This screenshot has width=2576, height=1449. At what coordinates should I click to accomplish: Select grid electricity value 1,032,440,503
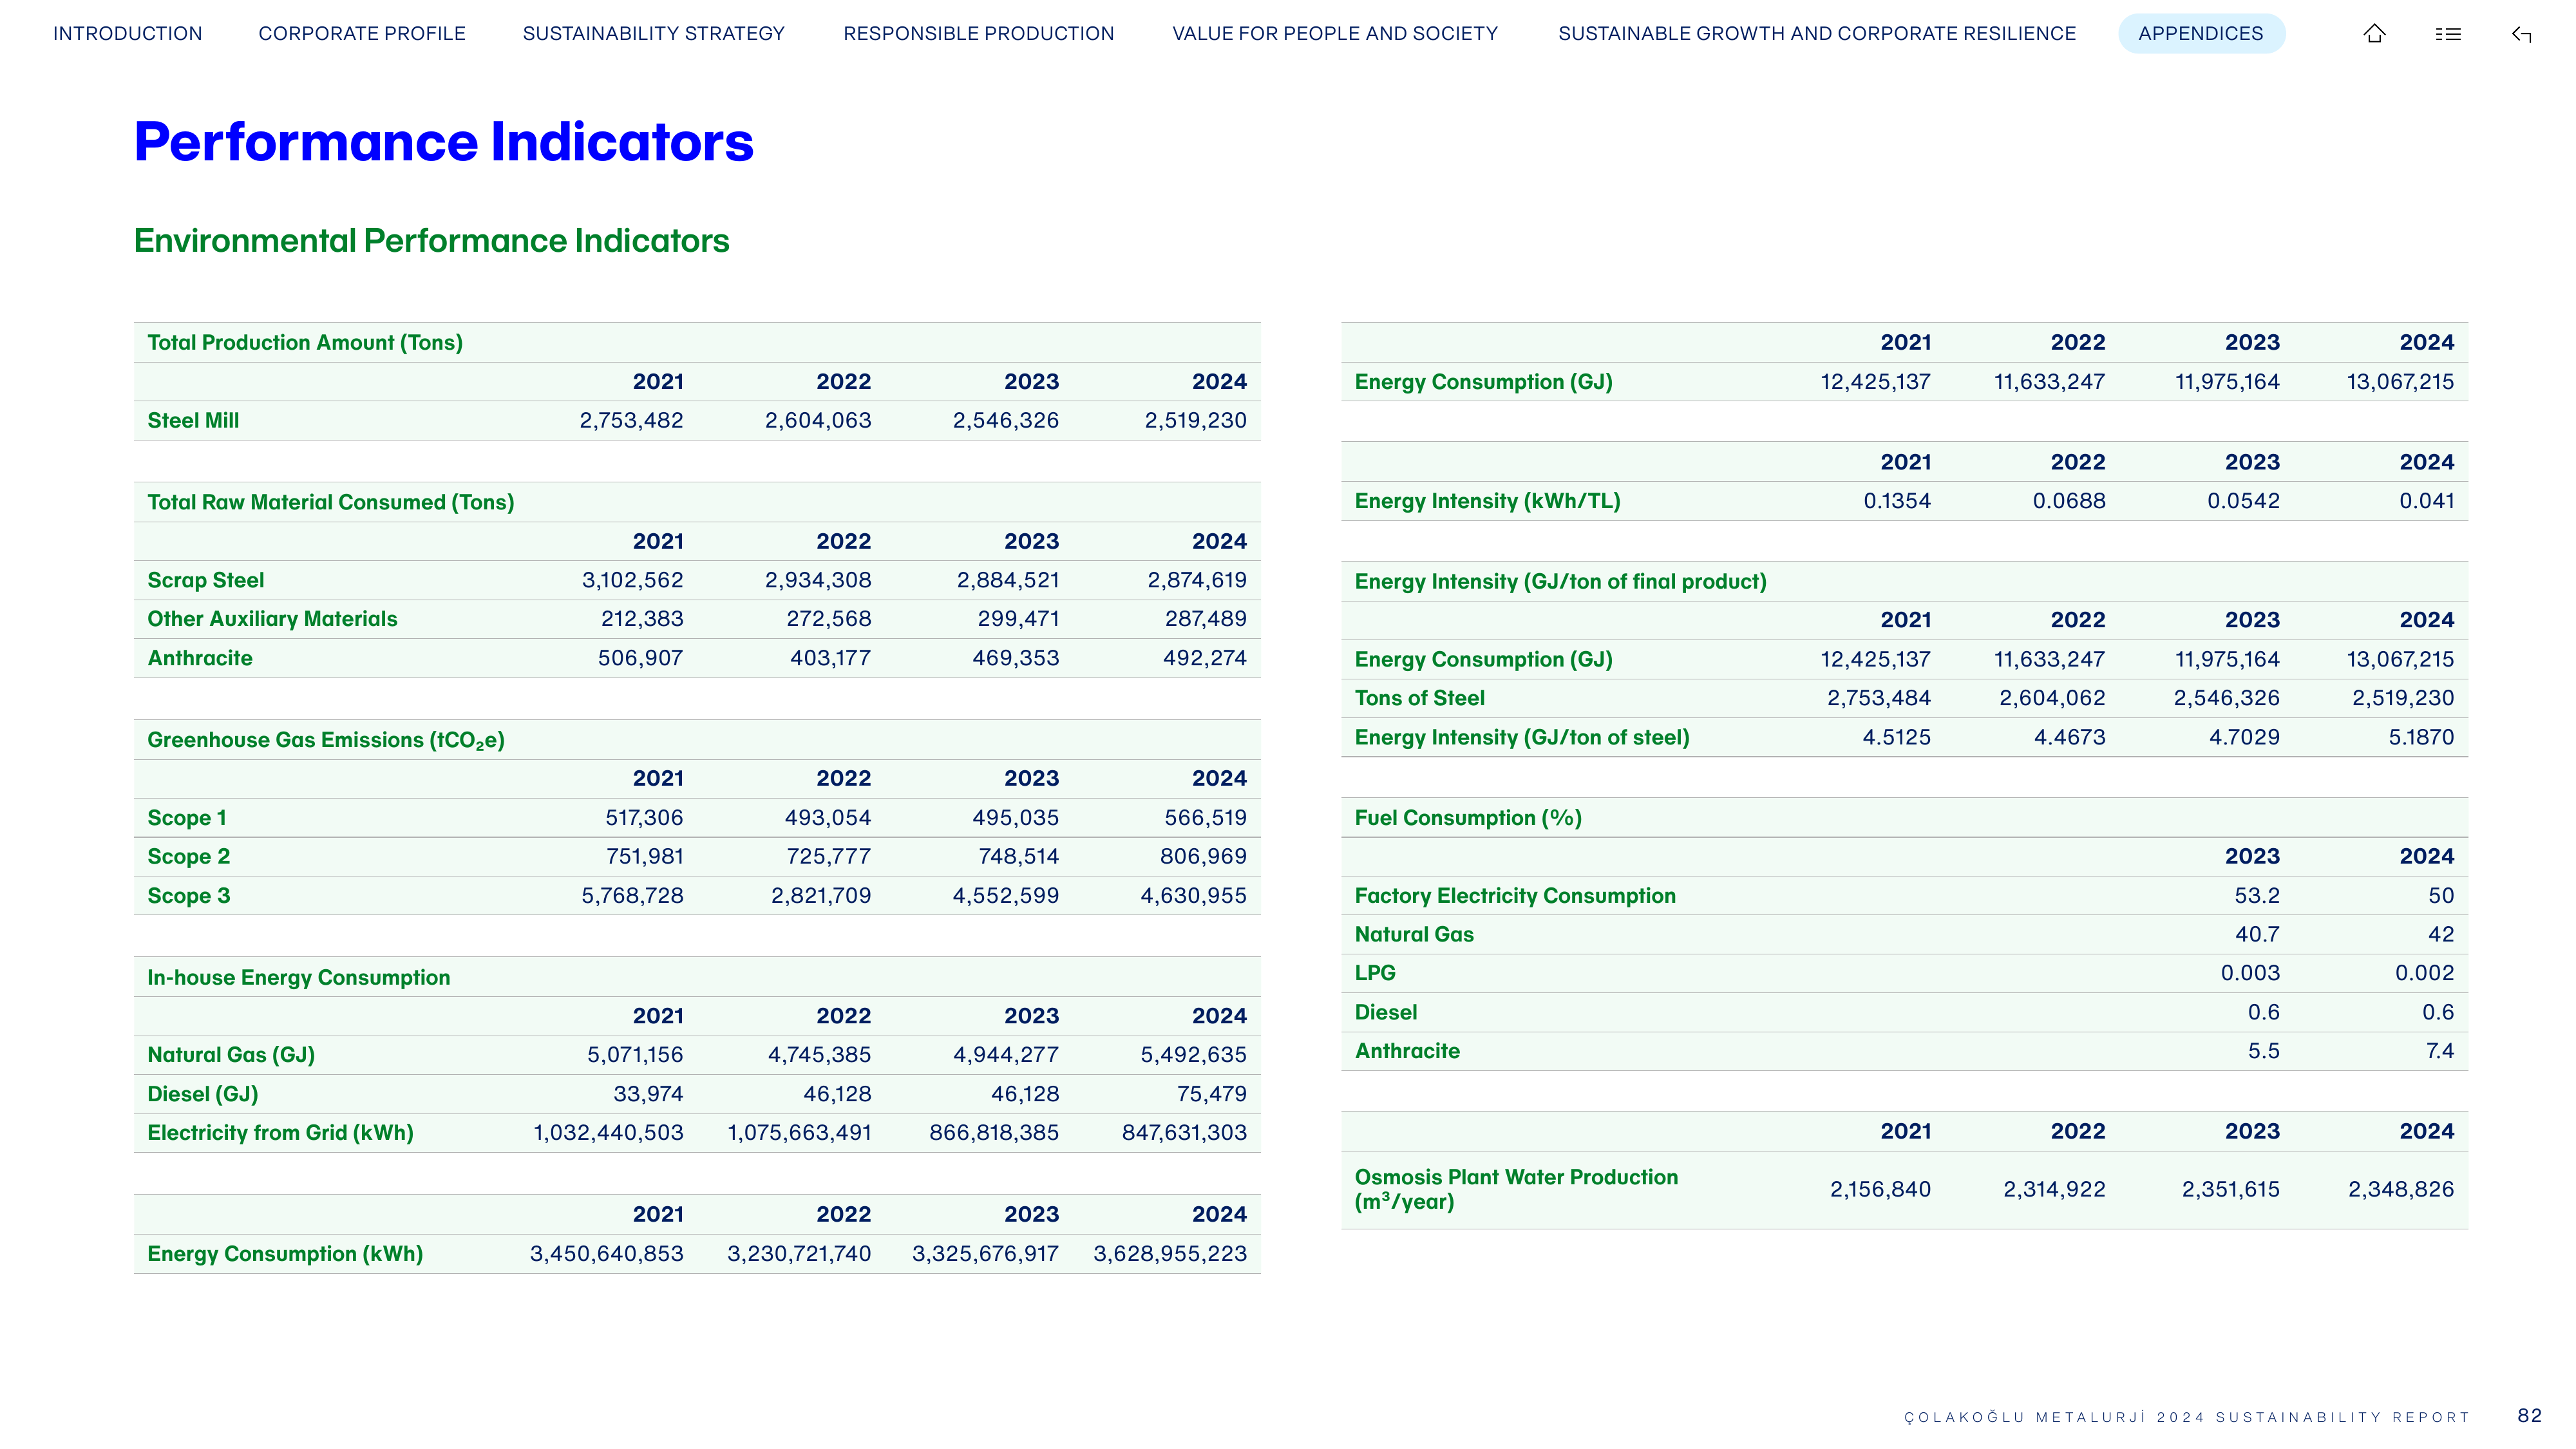coord(609,1133)
